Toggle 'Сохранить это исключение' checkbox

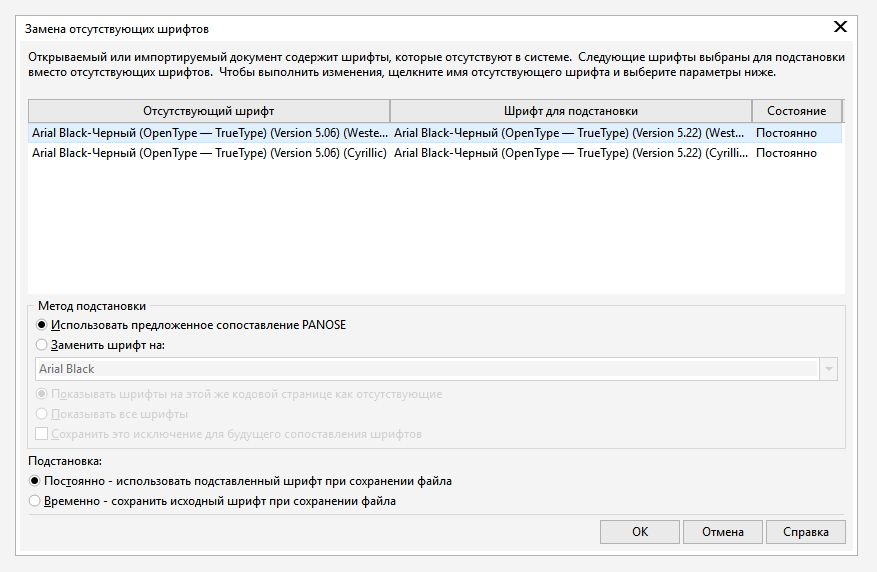point(42,434)
